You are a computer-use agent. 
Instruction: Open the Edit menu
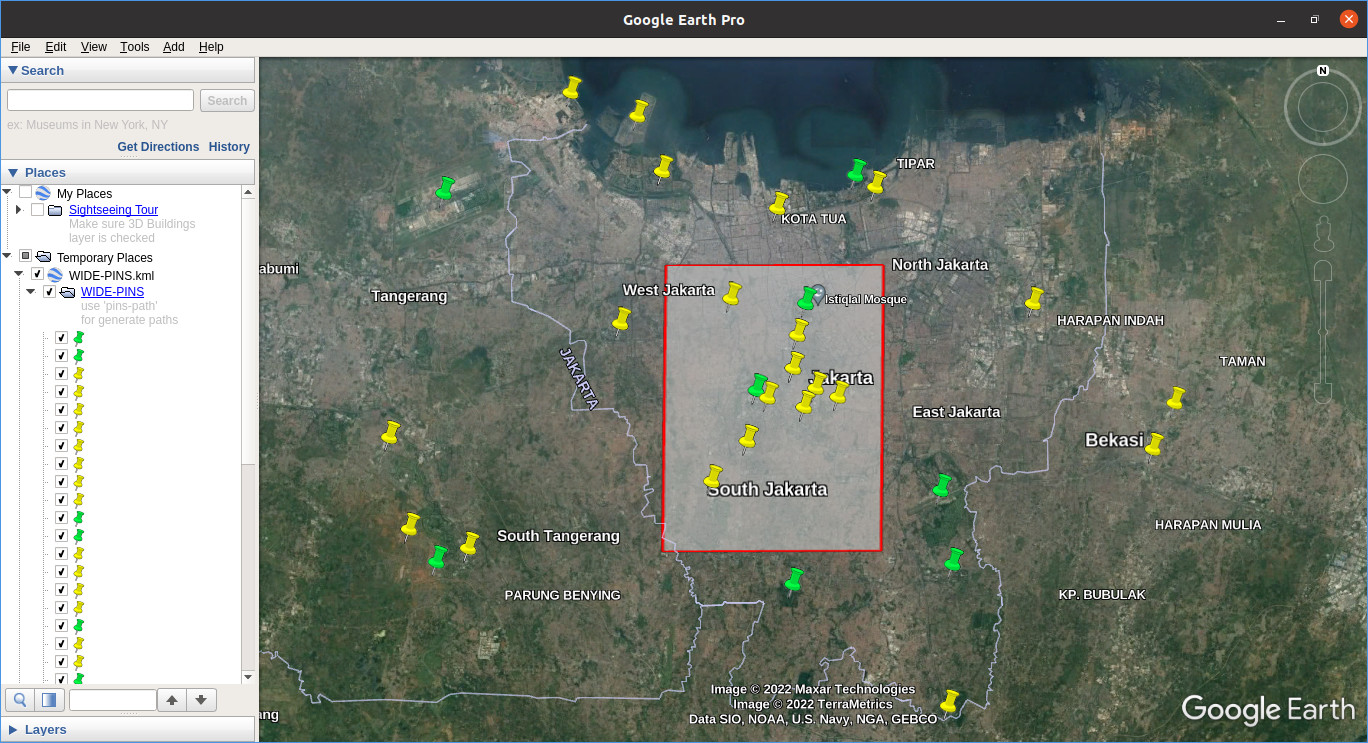55,47
